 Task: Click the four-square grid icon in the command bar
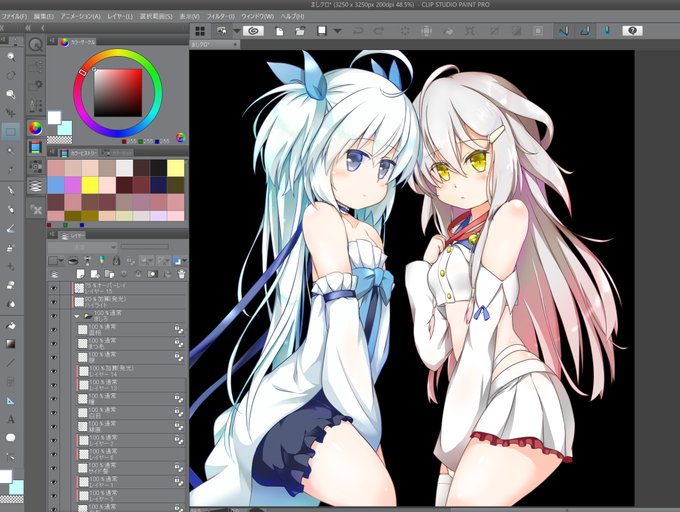tap(200, 31)
